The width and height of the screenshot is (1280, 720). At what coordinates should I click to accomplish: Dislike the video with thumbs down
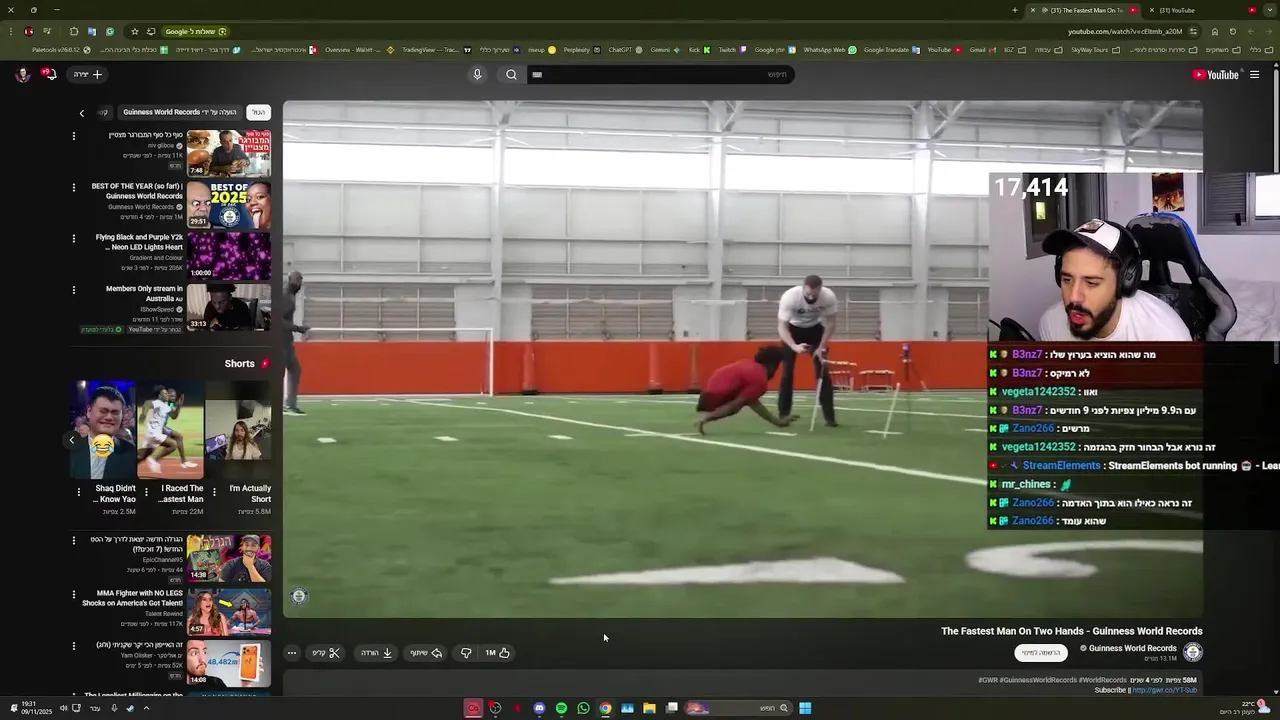point(466,653)
